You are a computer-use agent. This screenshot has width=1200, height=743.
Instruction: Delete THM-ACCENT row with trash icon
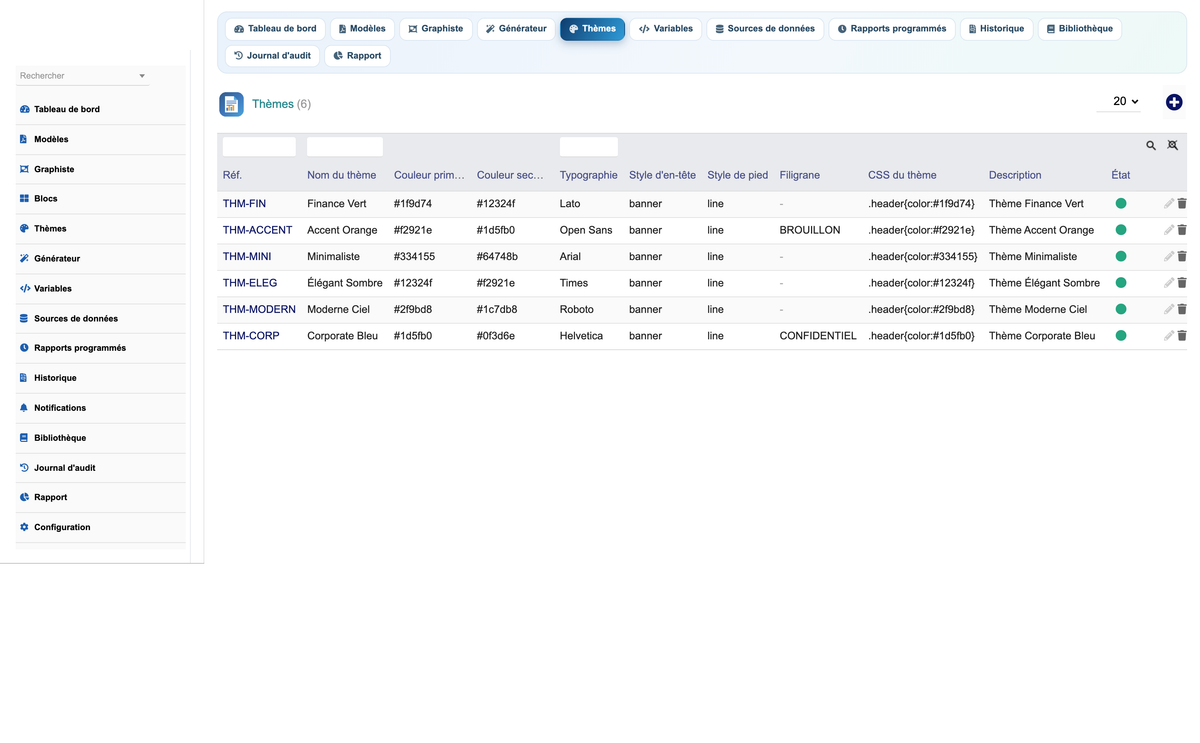click(1182, 230)
